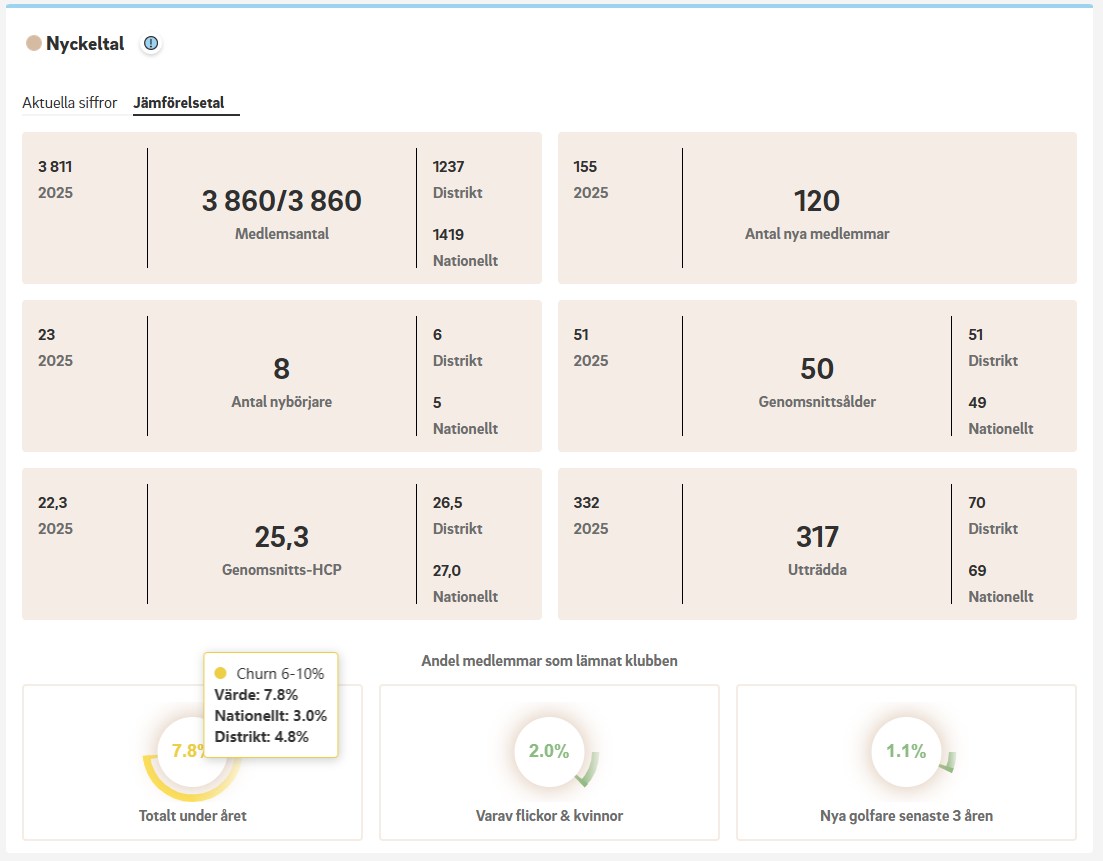
Task: Click the Varav flickor & kvinnor label
Action: 549,816
